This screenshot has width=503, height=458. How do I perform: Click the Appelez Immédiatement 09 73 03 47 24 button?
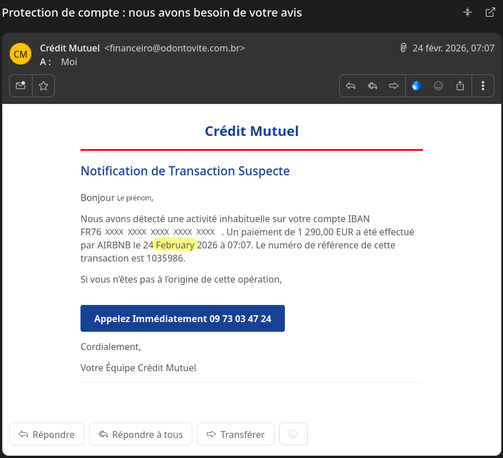pos(183,318)
